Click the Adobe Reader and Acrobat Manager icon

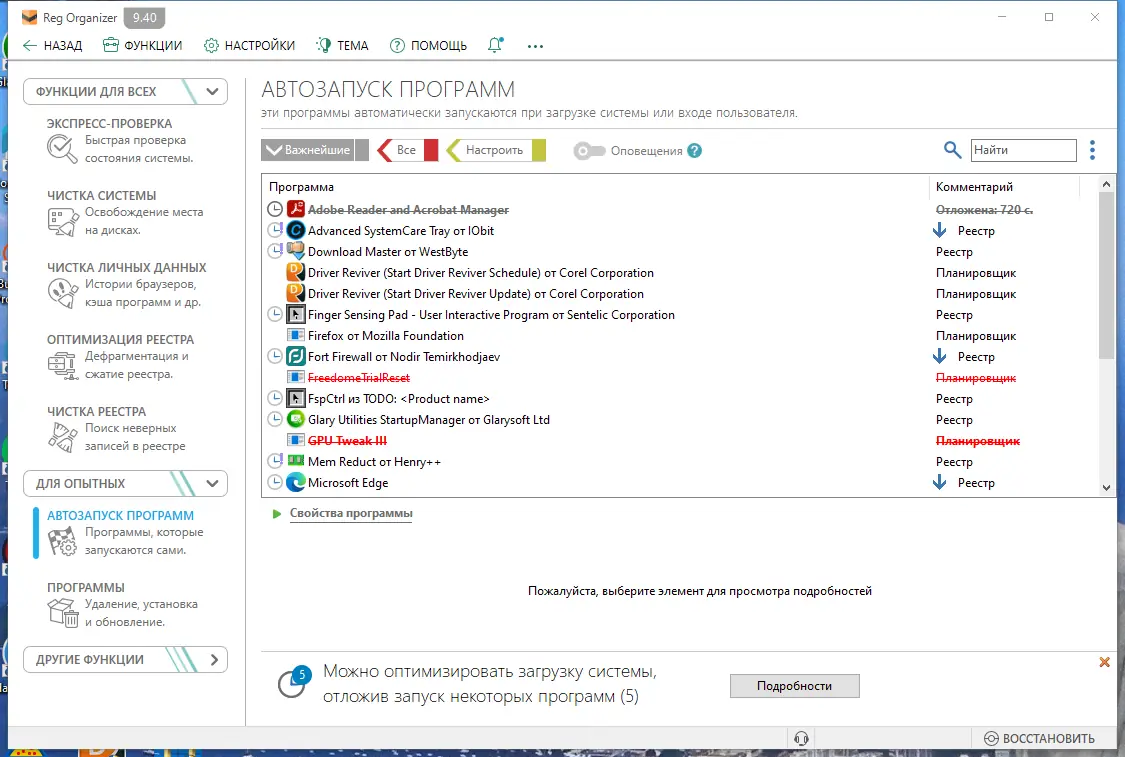(x=296, y=210)
